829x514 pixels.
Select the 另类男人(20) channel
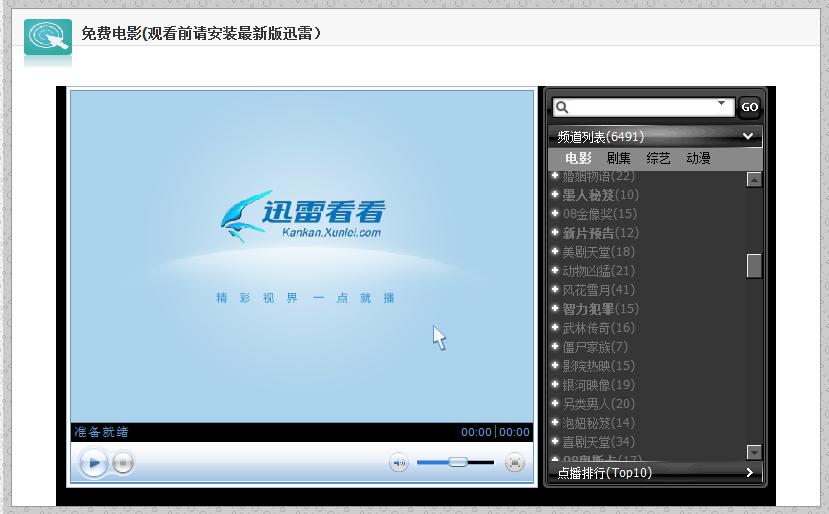coord(598,404)
